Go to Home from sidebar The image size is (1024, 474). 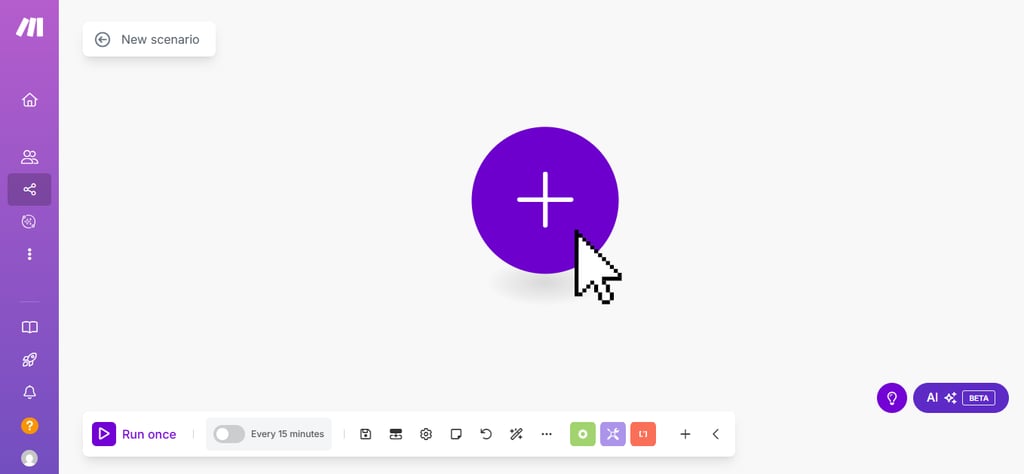(29, 100)
